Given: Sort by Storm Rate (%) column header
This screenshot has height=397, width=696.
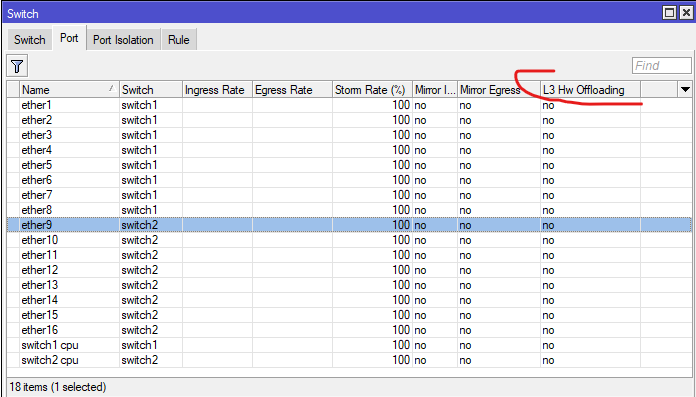Looking at the screenshot, I should coord(372,90).
